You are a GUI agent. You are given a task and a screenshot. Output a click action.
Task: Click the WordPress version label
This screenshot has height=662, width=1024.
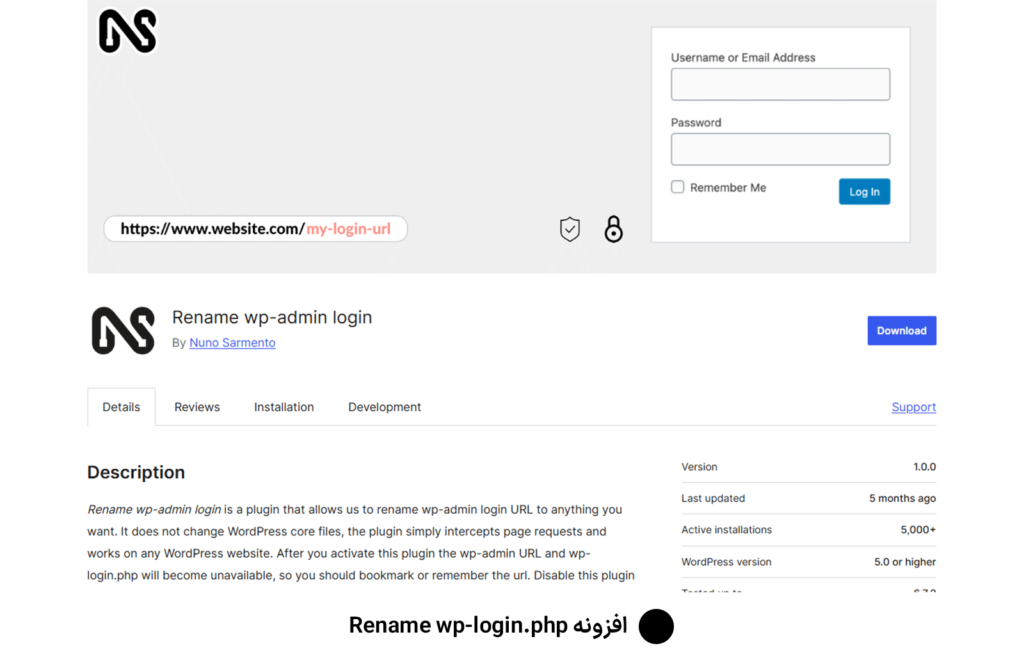(726, 561)
